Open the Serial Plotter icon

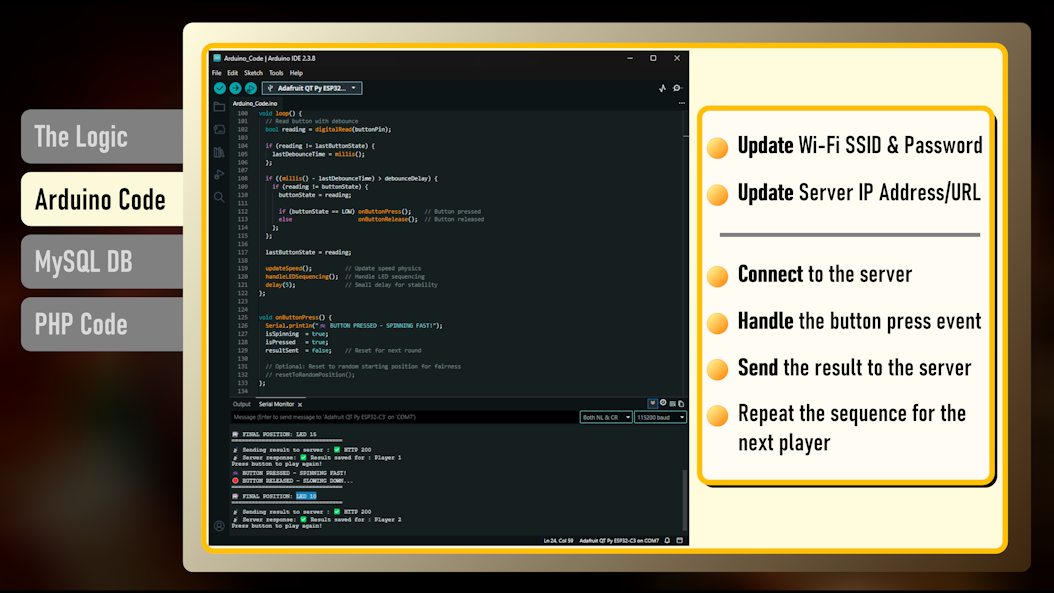[x=662, y=88]
